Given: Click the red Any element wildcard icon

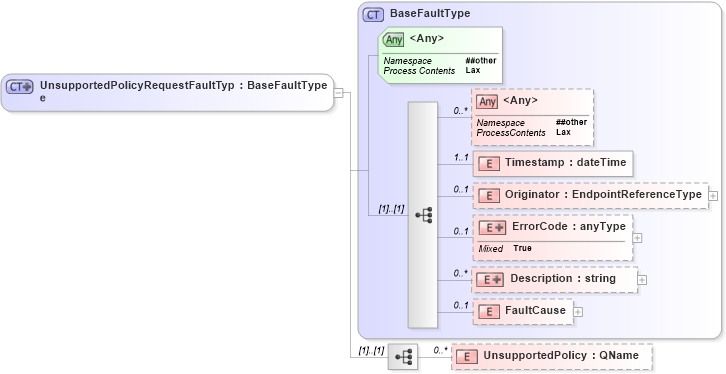Looking at the screenshot, I should pos(487,101).
